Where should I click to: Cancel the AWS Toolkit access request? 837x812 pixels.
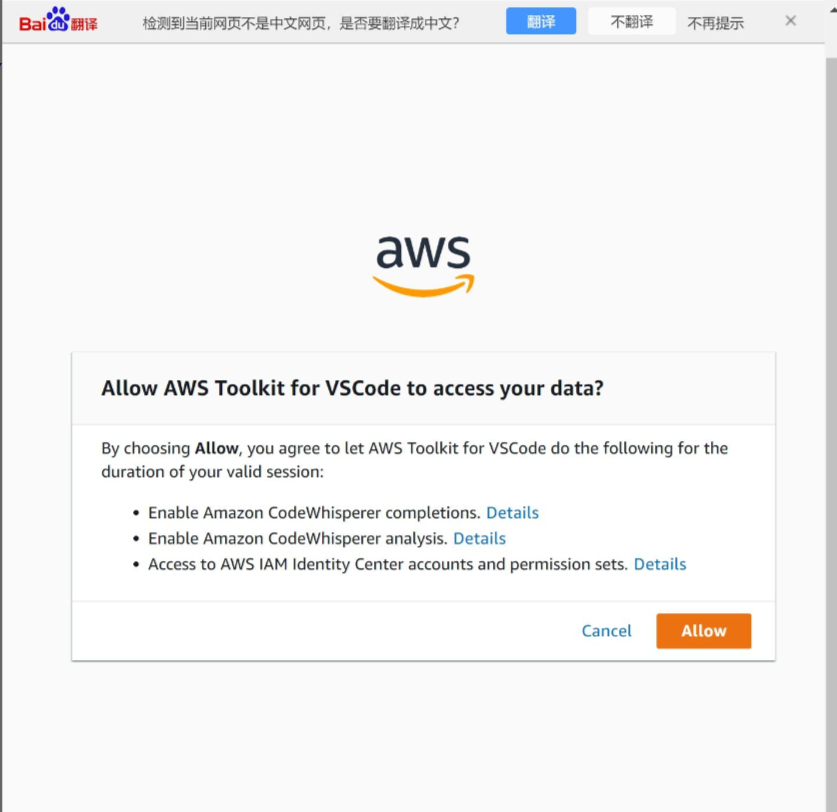point(606,630)
